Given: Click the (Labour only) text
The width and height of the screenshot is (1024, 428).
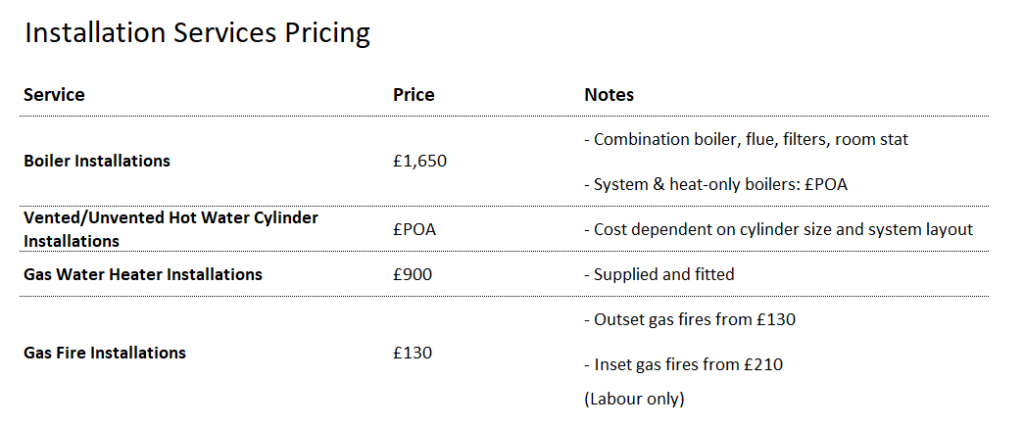Looking at the screenshot, I should point(634,399).
